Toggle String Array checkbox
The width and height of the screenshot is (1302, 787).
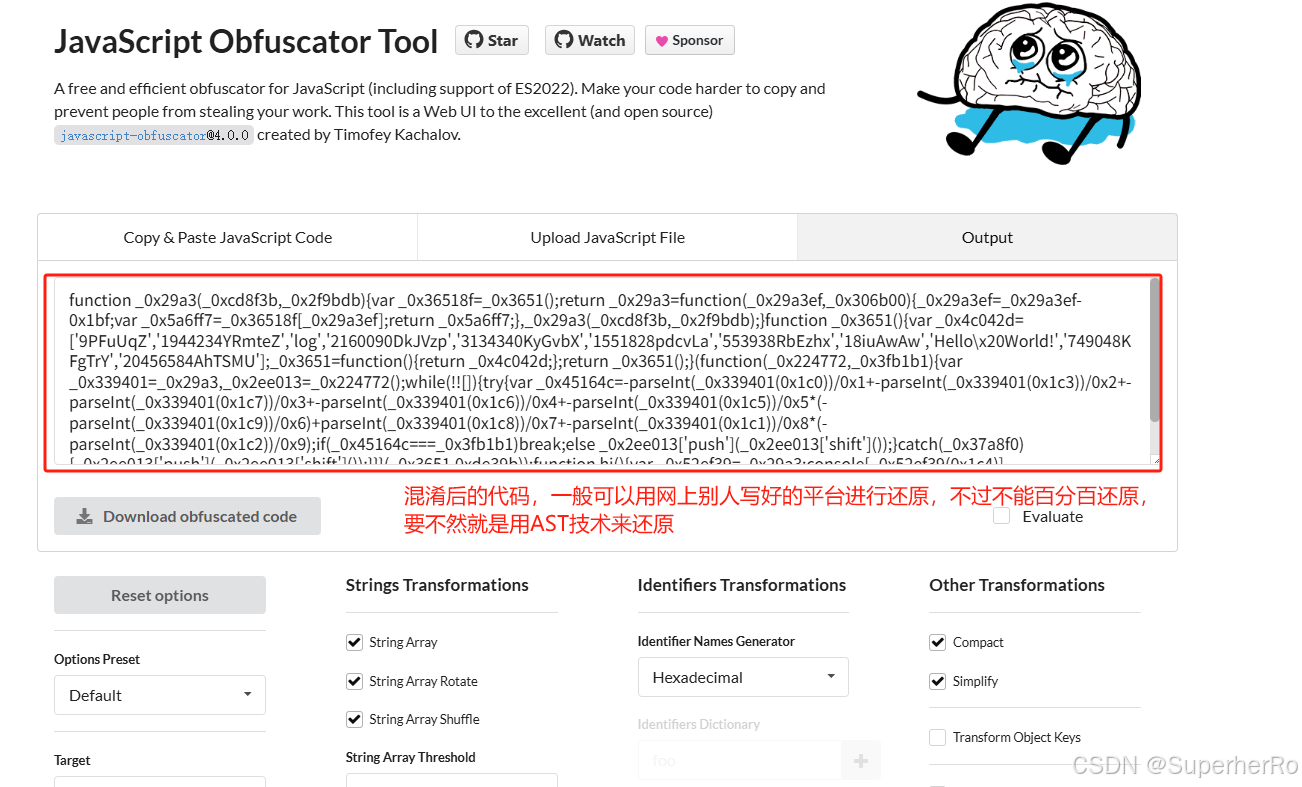354,642
